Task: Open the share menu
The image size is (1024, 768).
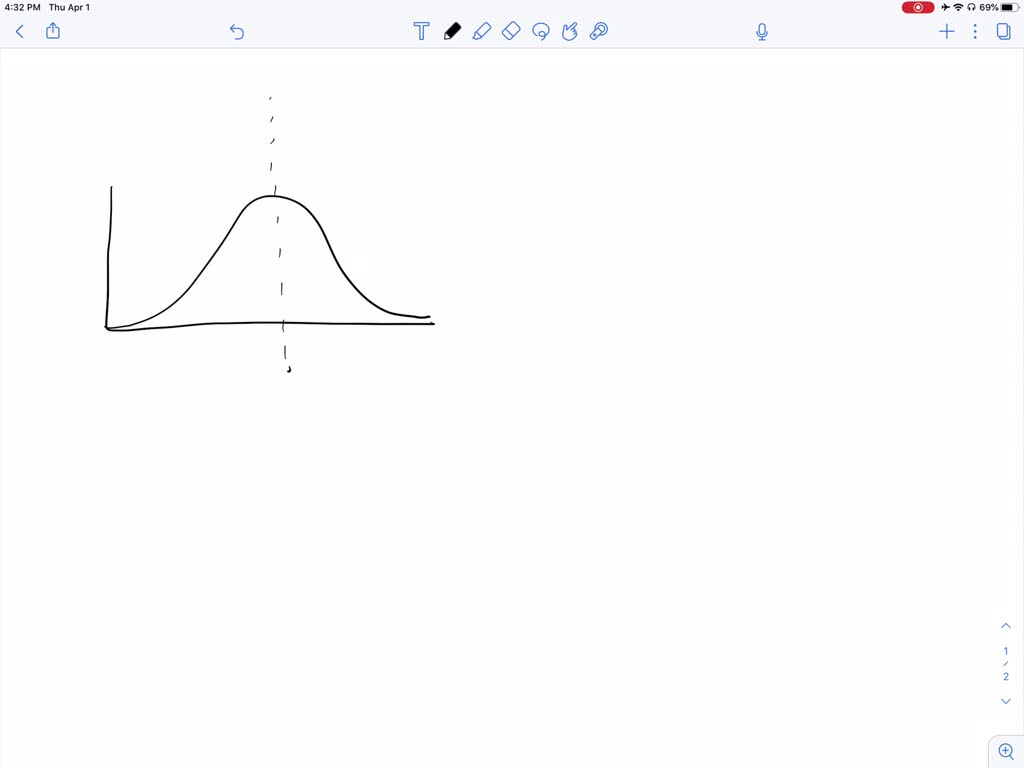Action: 52,31
